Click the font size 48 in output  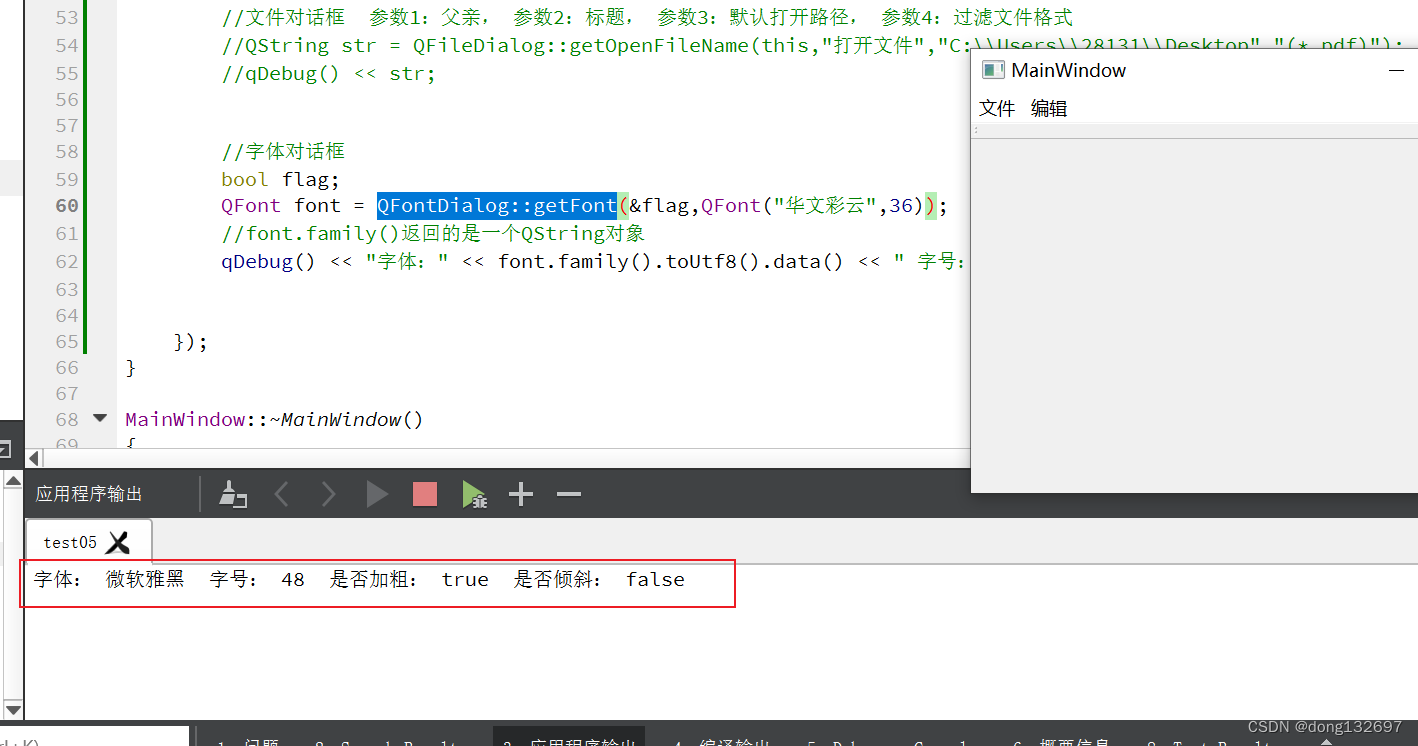(293, 579)
